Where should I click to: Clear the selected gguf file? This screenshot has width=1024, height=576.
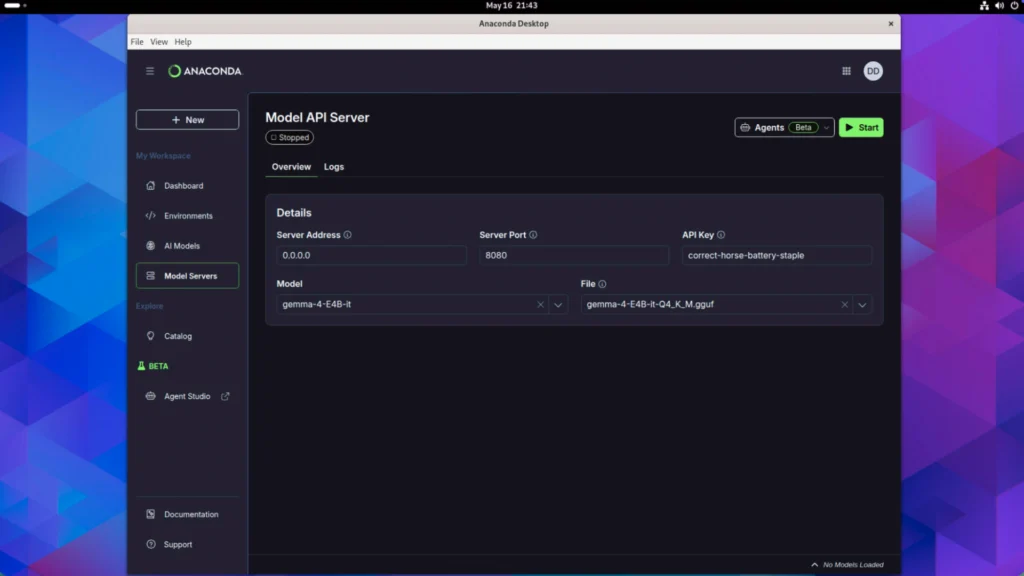click(x=844, y=305)
